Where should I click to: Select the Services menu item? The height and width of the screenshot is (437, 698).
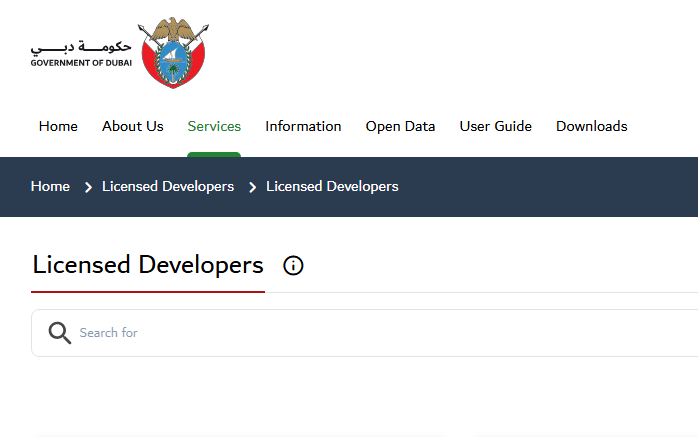point(214,126)
